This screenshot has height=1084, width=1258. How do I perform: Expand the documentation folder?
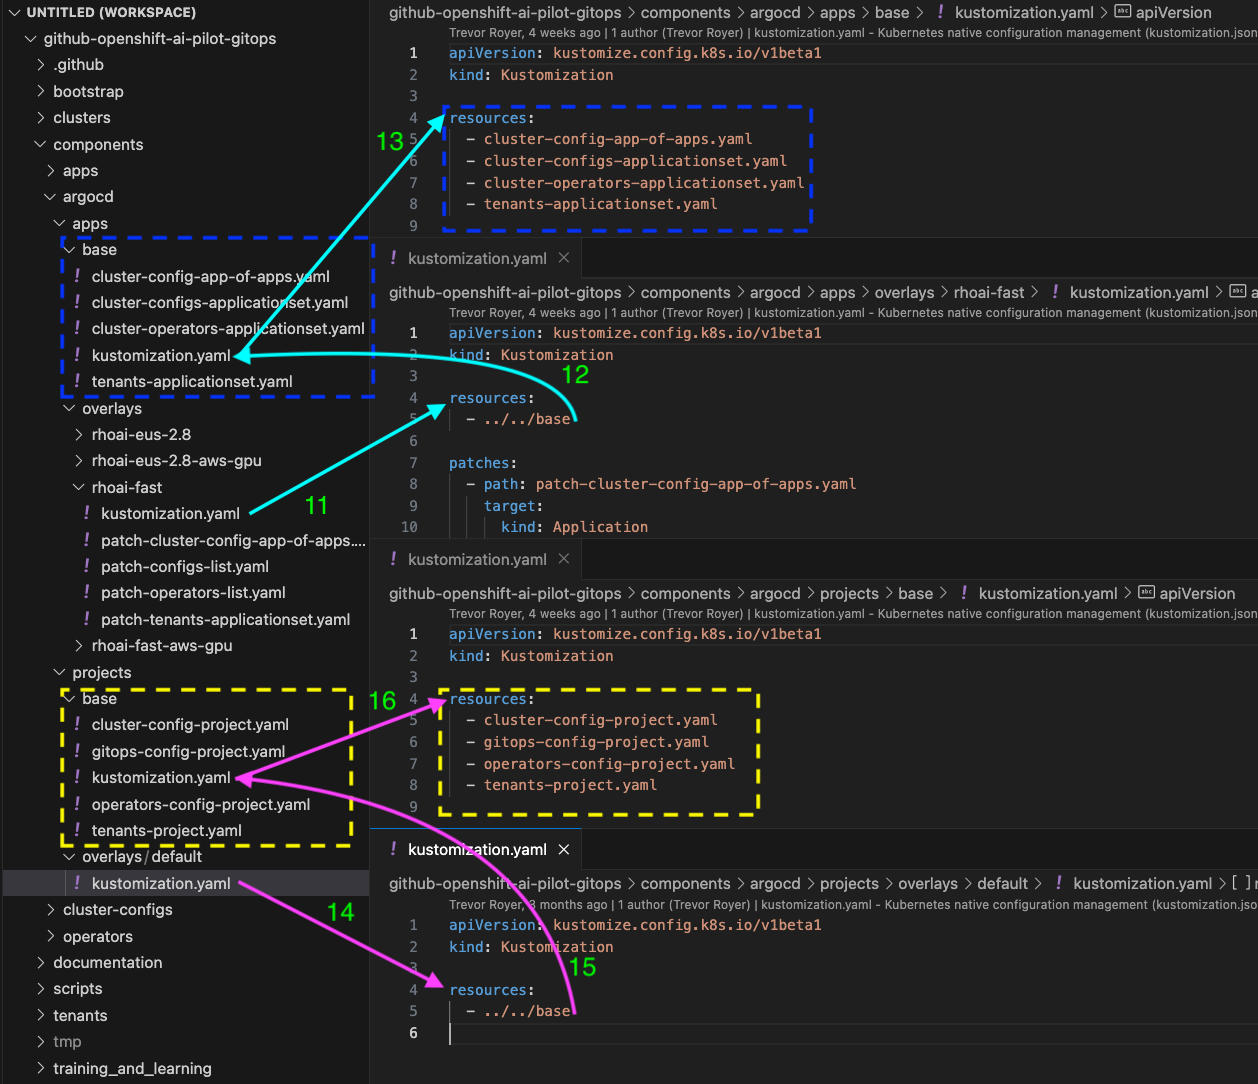(x=40, y=962)
